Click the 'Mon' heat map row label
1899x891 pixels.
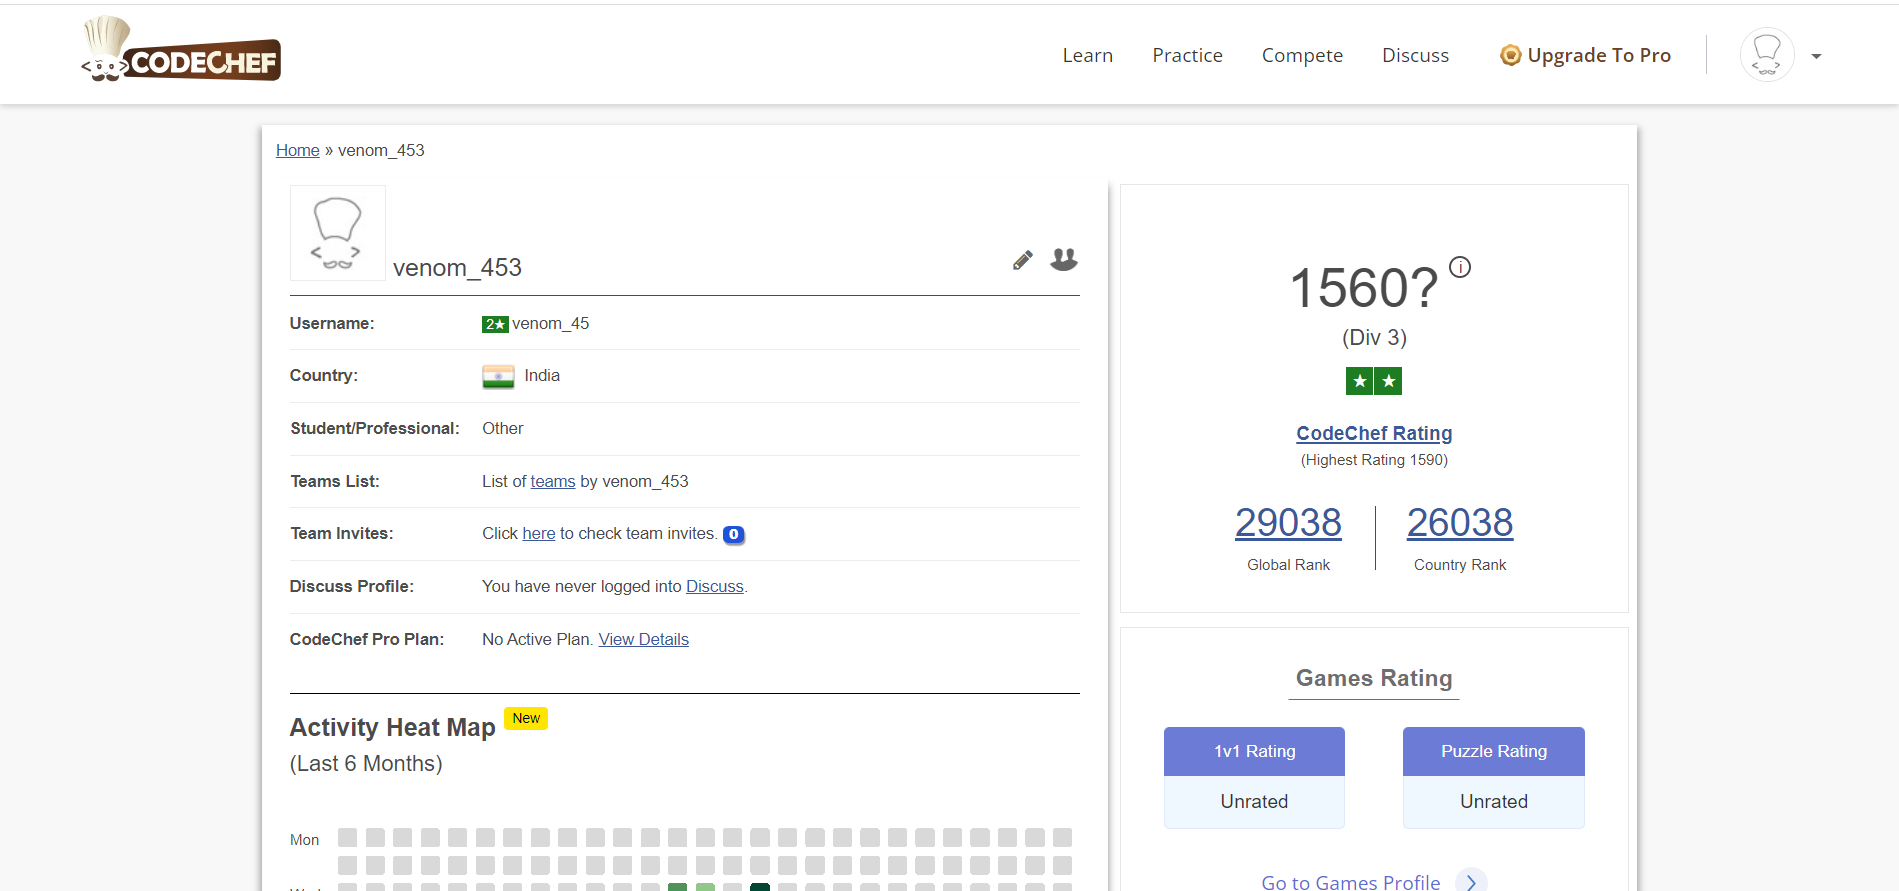304,840
